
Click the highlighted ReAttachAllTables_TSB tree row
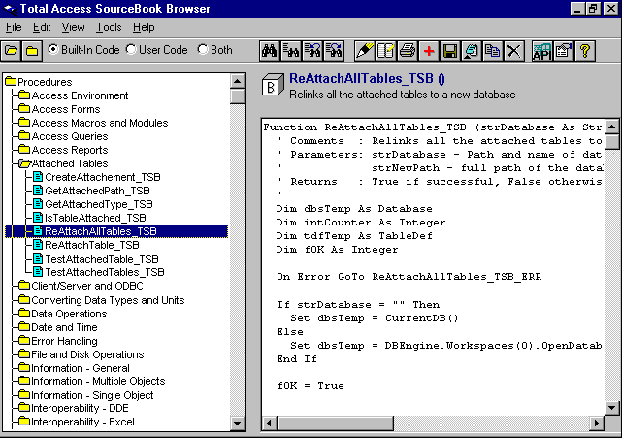117,231
